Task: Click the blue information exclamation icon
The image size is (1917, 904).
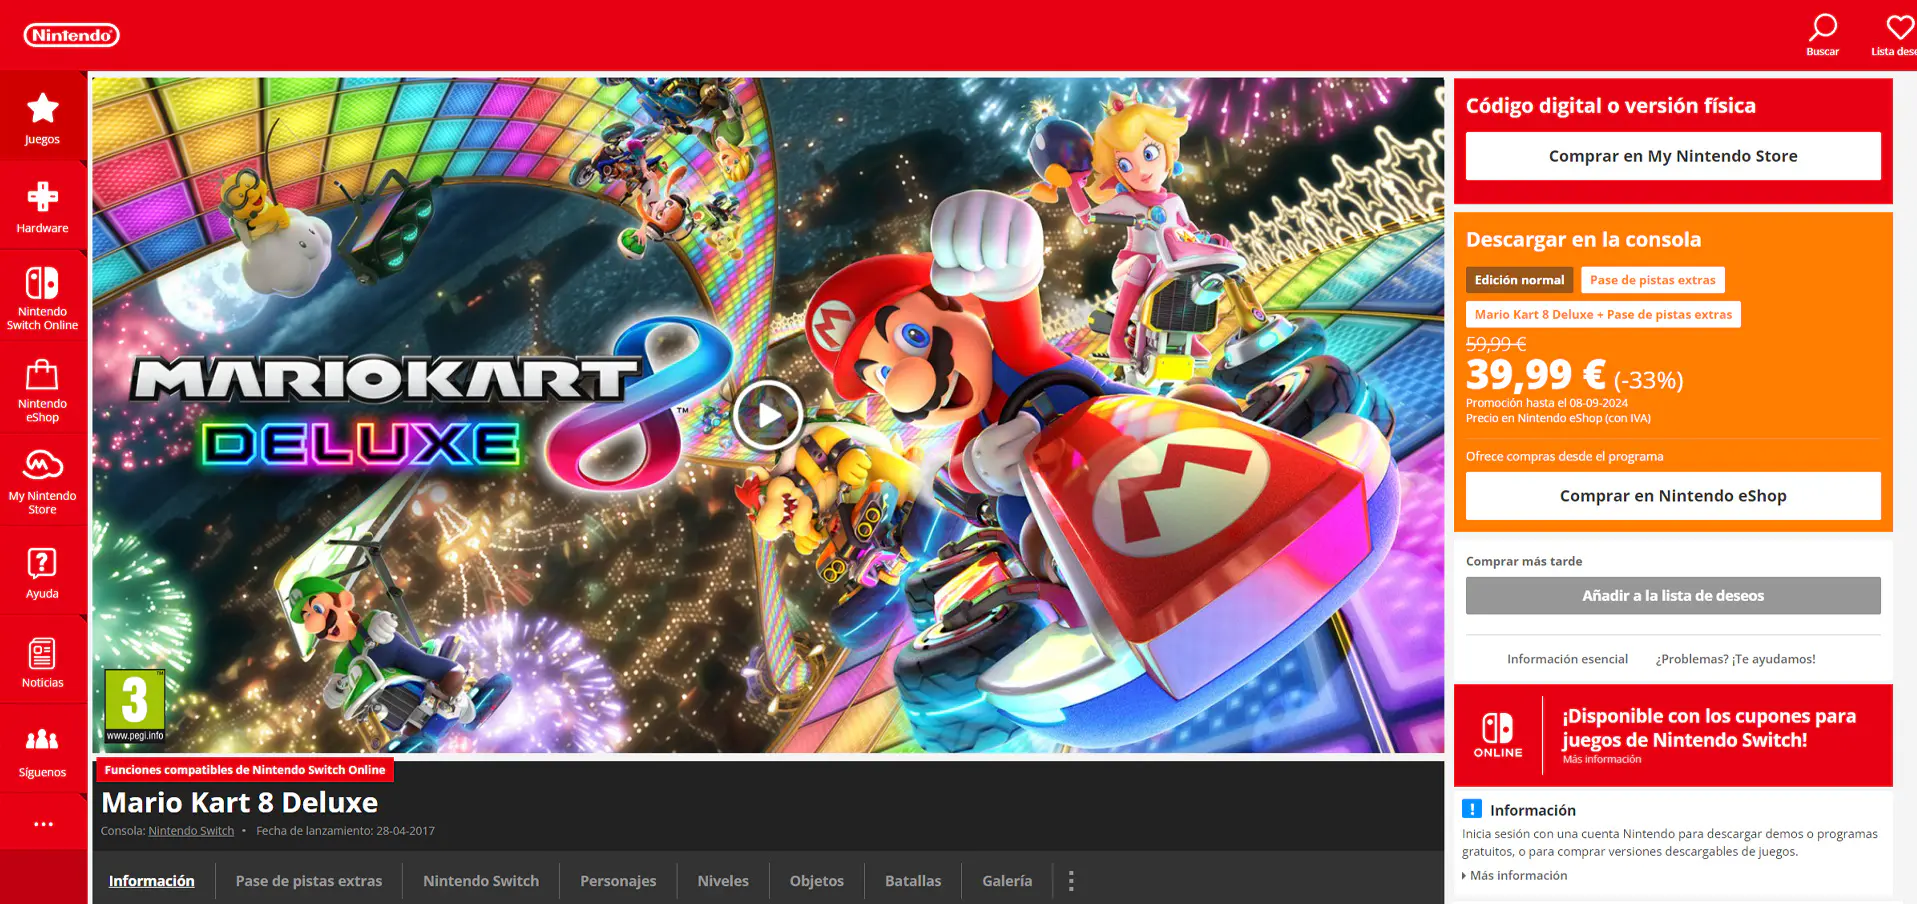Action: click(x=1472, y=809)
